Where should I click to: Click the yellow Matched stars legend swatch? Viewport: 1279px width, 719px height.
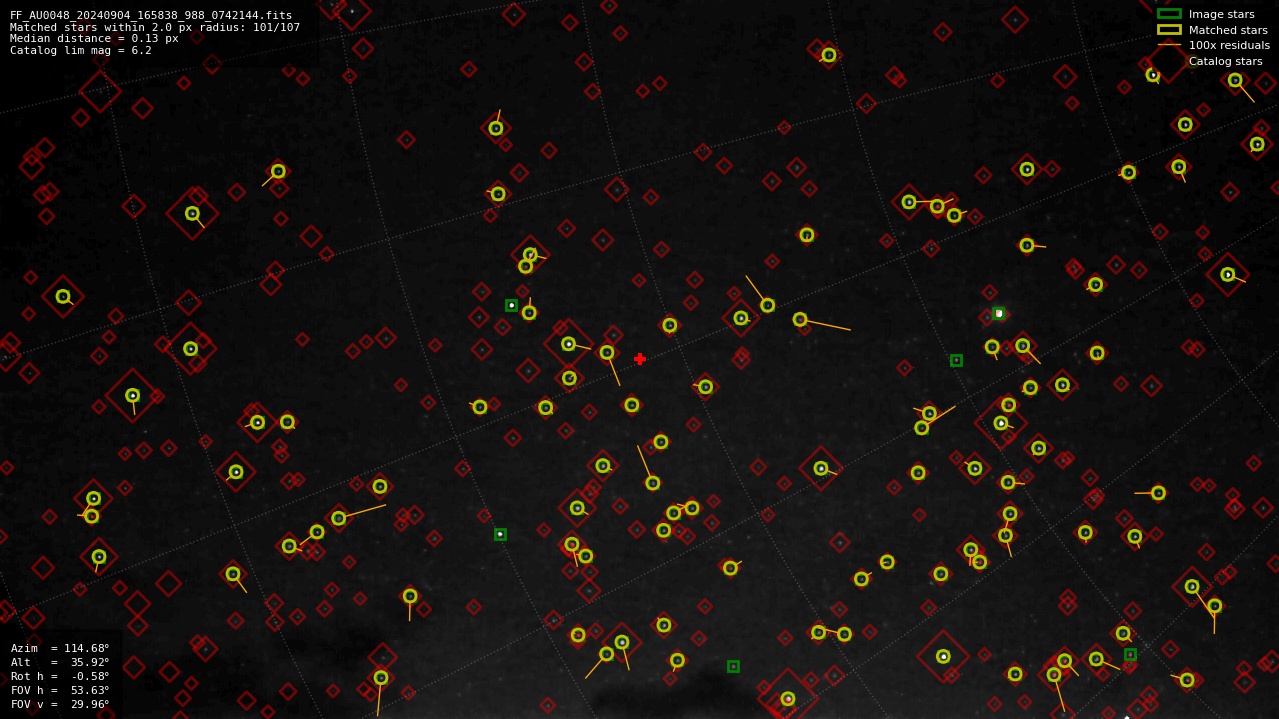[1169, 30]
